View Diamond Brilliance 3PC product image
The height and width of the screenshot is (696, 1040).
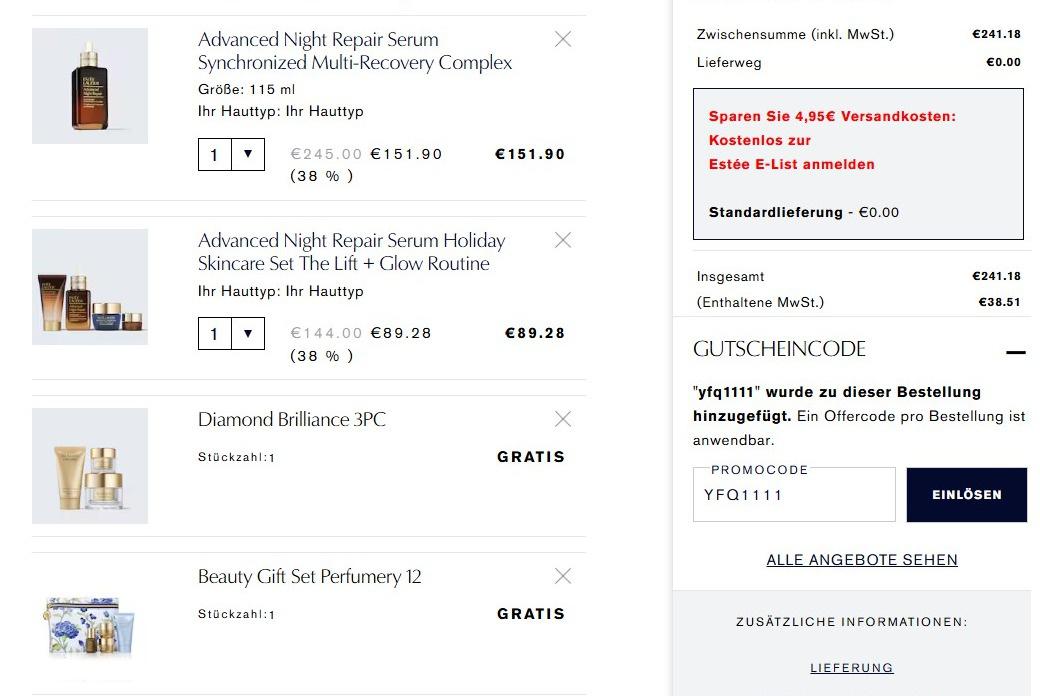click(90, 466)
